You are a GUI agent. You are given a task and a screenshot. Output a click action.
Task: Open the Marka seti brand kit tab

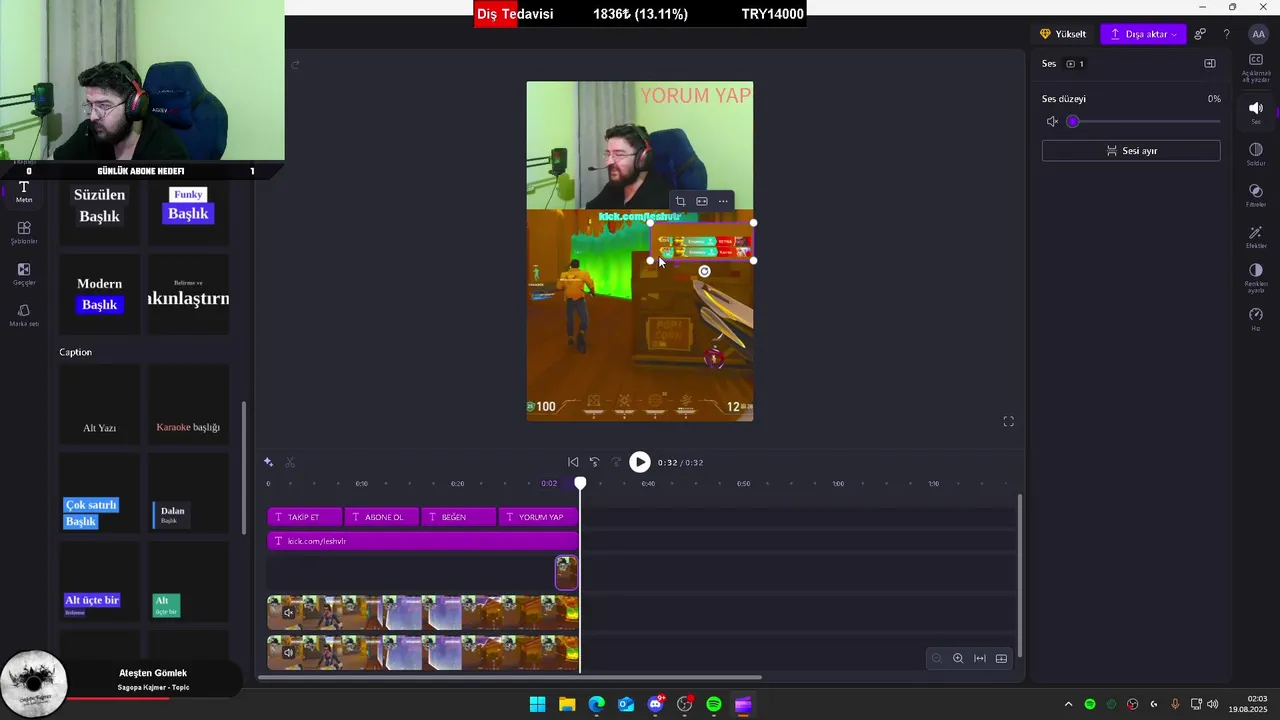click(24, 315)
